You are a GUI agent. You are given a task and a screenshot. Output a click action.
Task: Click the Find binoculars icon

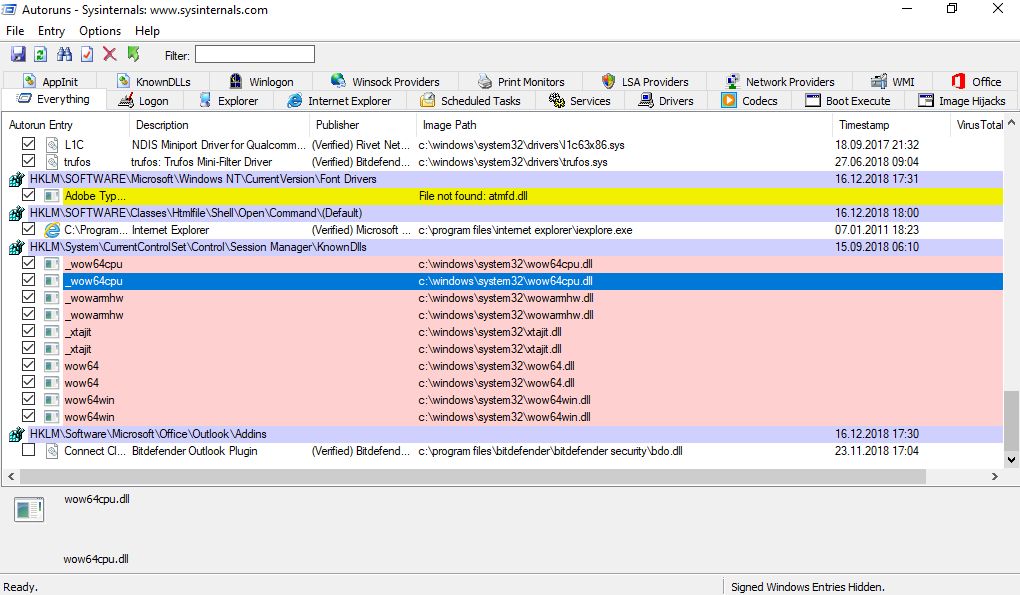pyautogui.click(x=64, y=55)
